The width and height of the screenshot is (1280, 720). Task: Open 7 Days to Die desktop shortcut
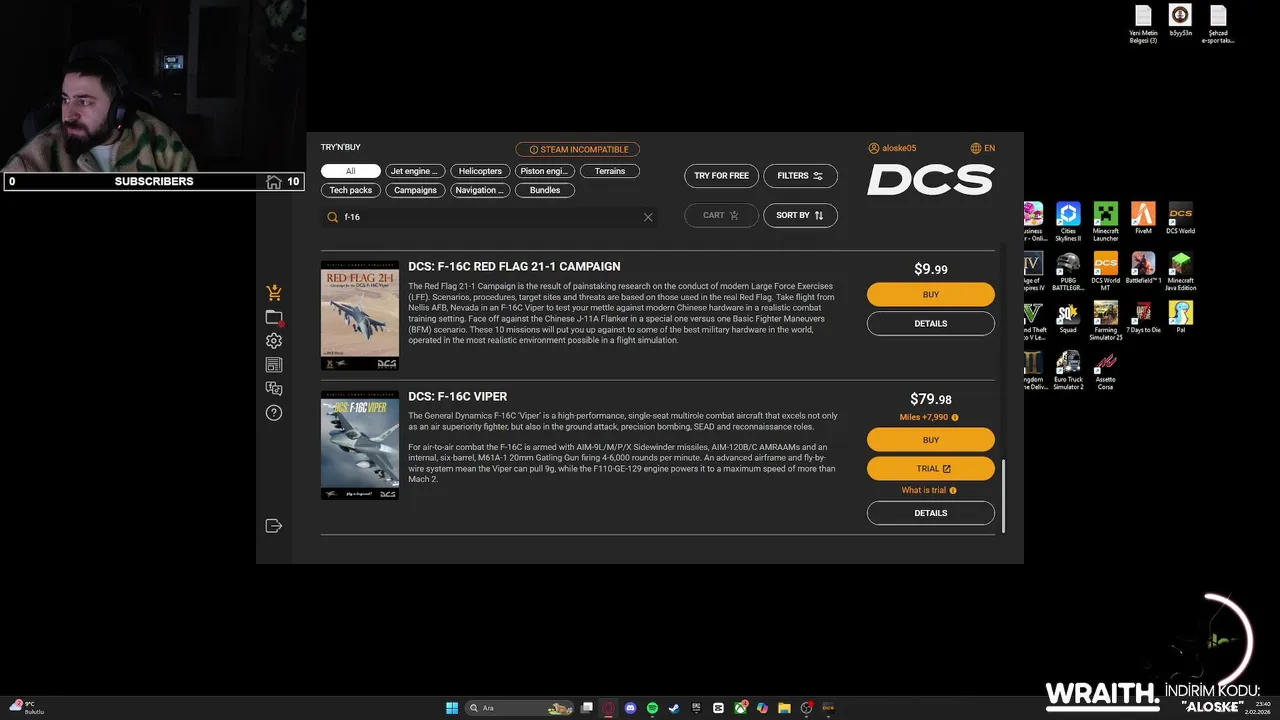click(1144, 317)
